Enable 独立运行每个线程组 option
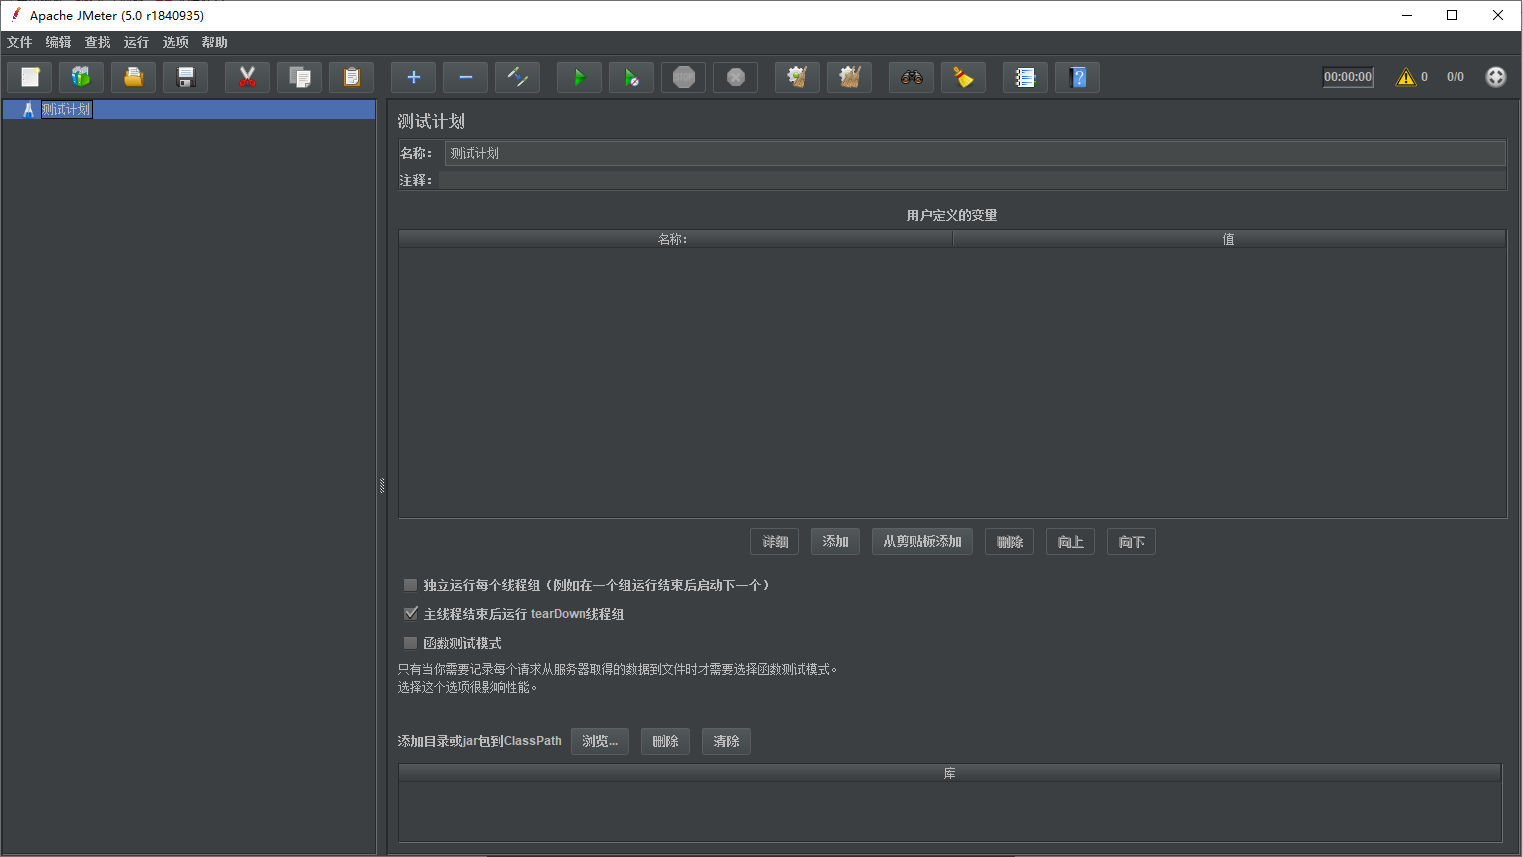 [x=410, y=584]
